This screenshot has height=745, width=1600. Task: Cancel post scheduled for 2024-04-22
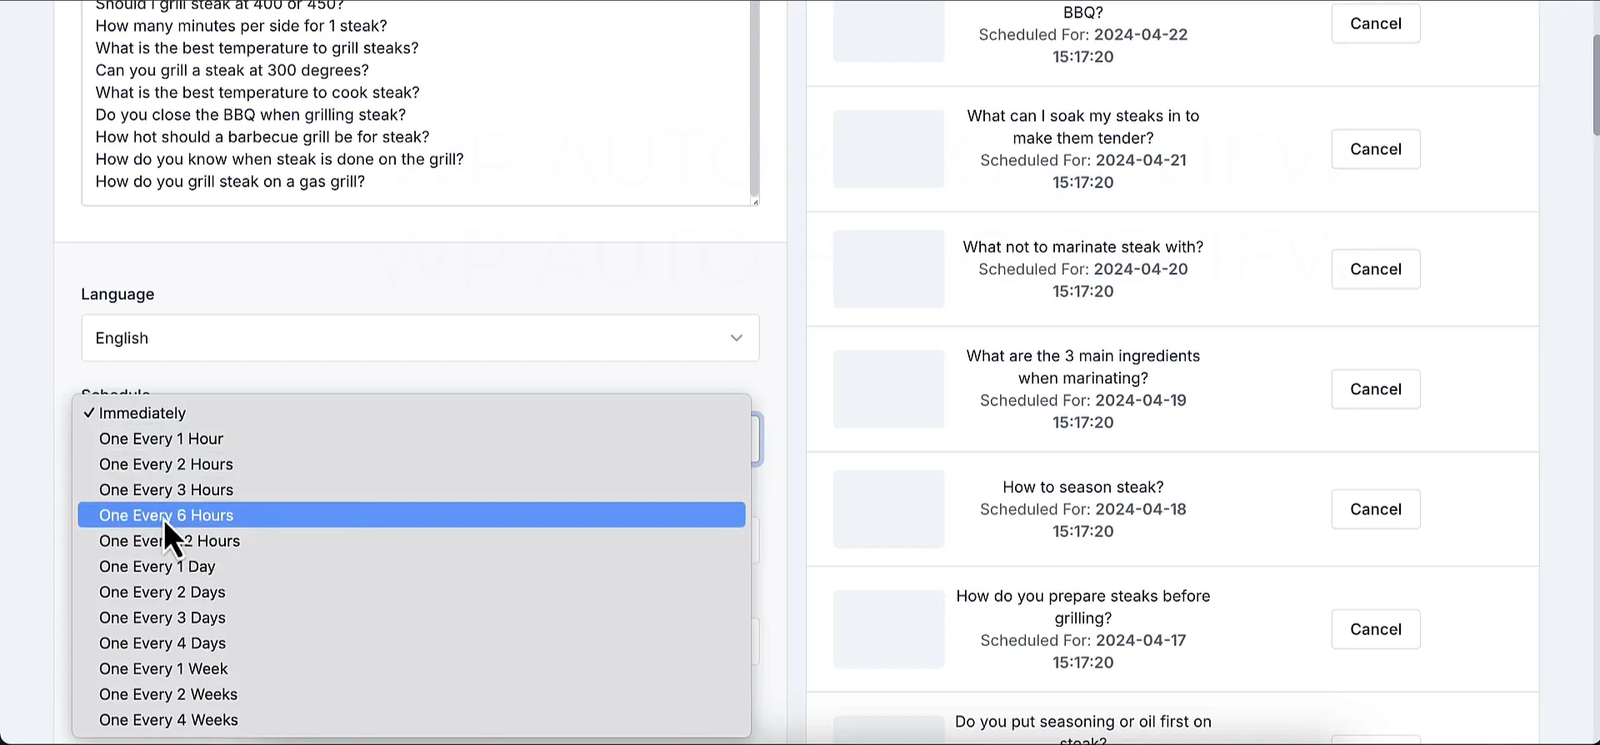coord(1375,23)
